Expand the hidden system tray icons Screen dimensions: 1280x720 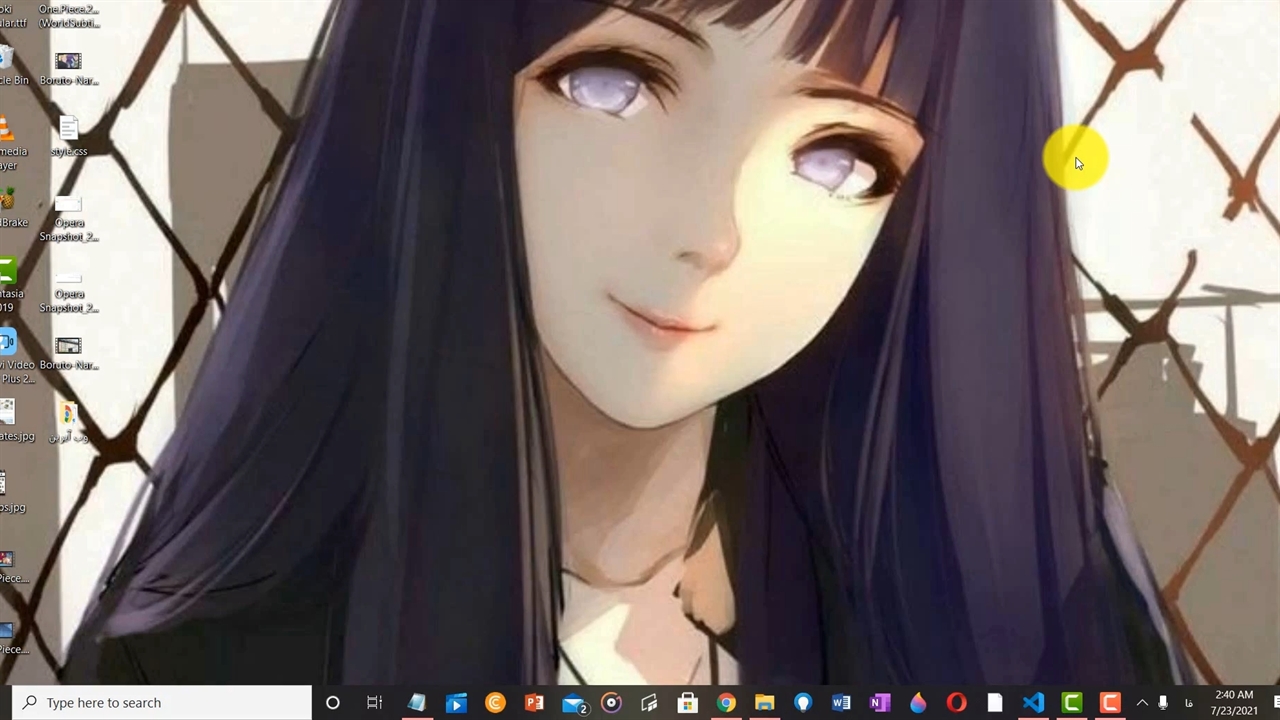pos(1142,703)
